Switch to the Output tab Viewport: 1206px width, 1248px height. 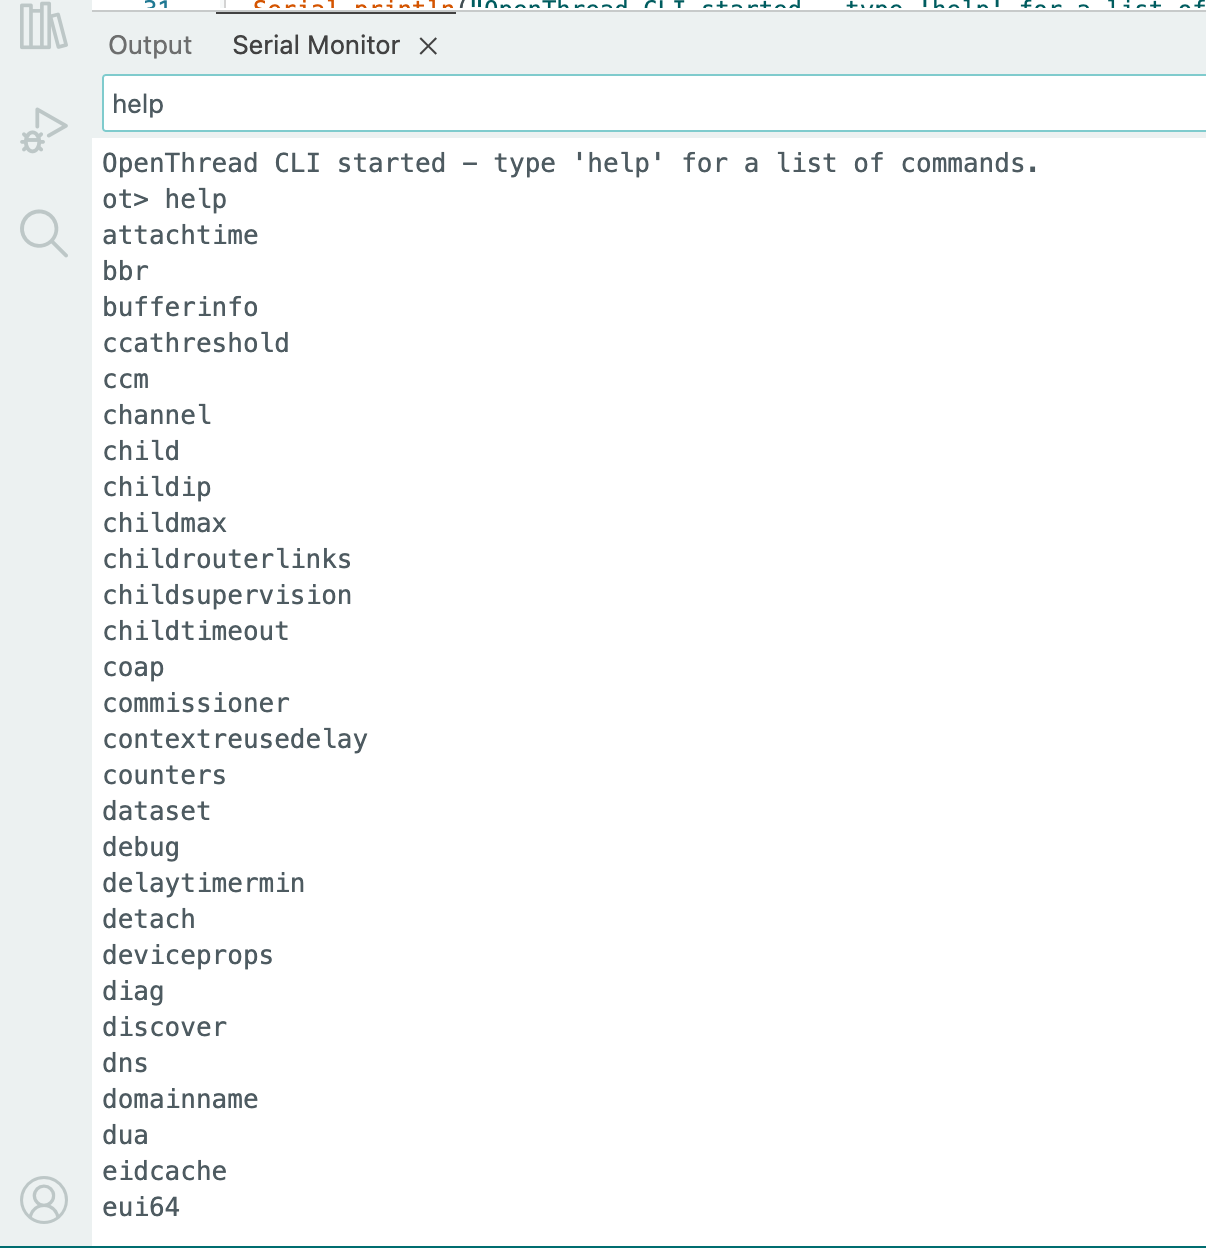coord(150,46)
